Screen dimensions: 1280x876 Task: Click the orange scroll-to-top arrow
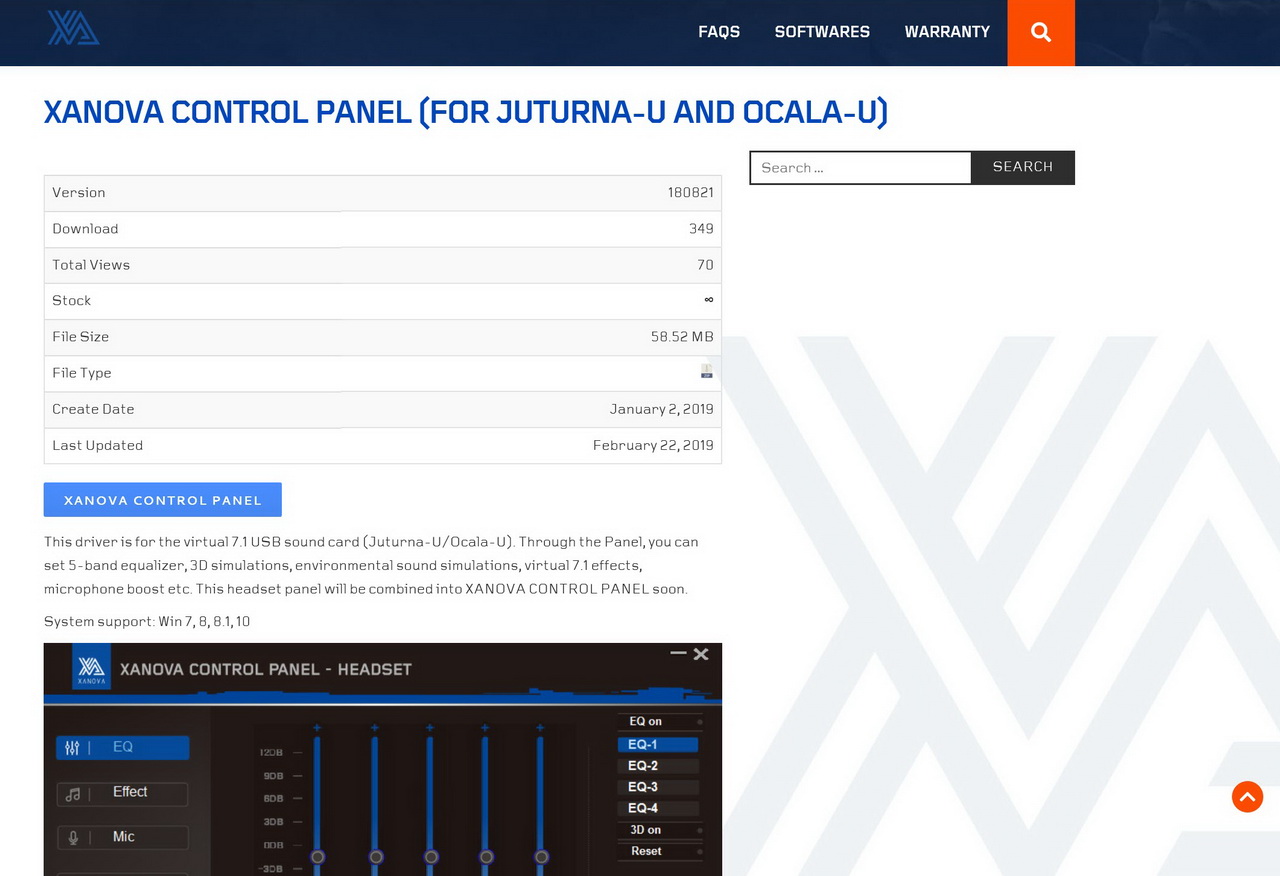point(1247,797)
